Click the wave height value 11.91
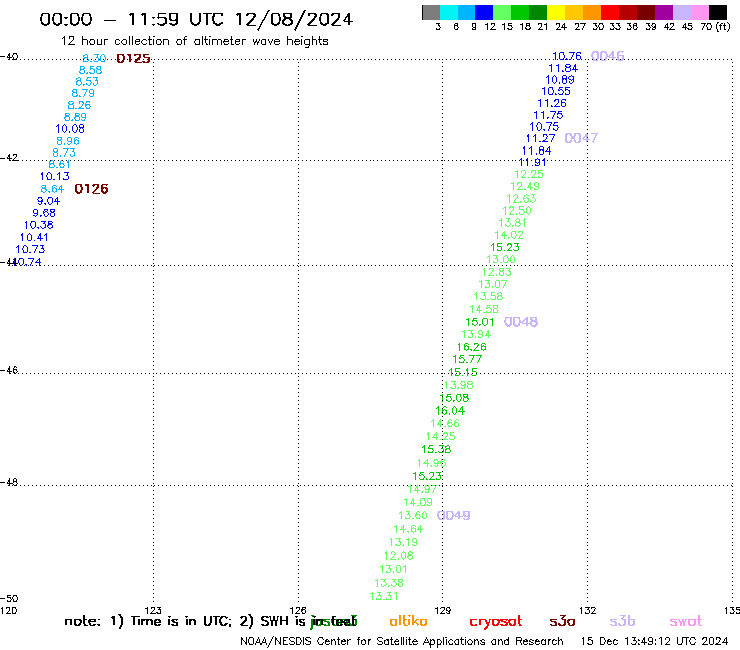 point(532,162)
